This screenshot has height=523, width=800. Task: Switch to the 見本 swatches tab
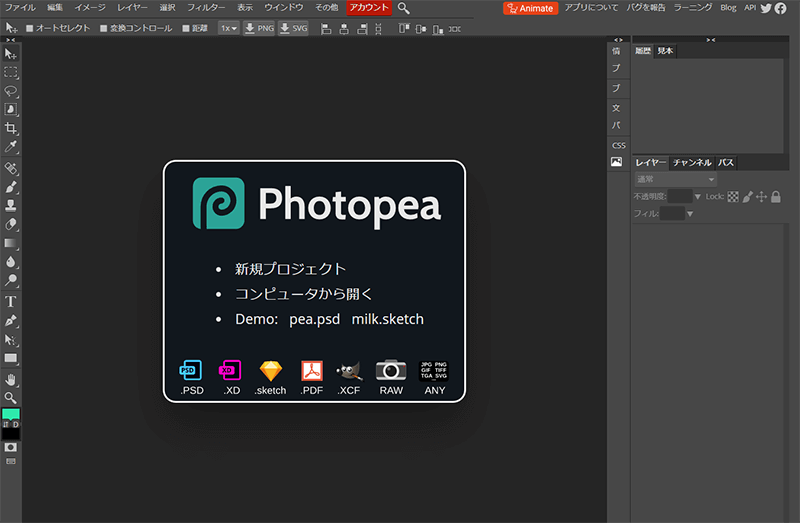(x=665, y=51)
